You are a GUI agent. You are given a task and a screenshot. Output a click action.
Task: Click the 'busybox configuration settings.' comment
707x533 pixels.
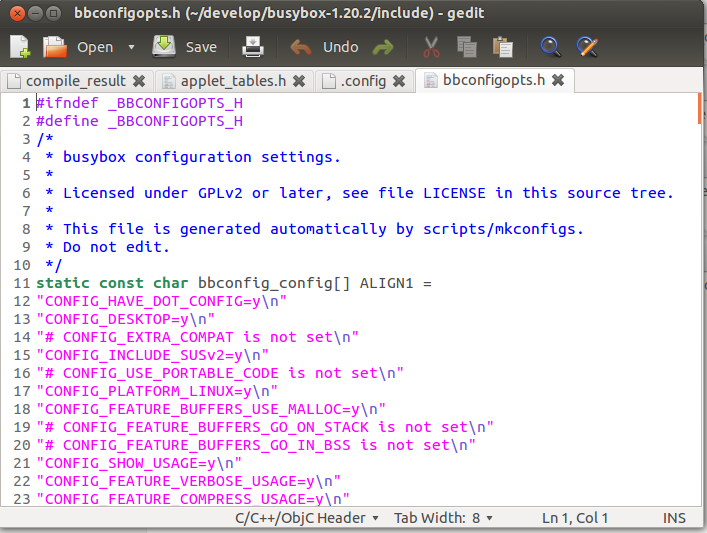tap(202, 157)
